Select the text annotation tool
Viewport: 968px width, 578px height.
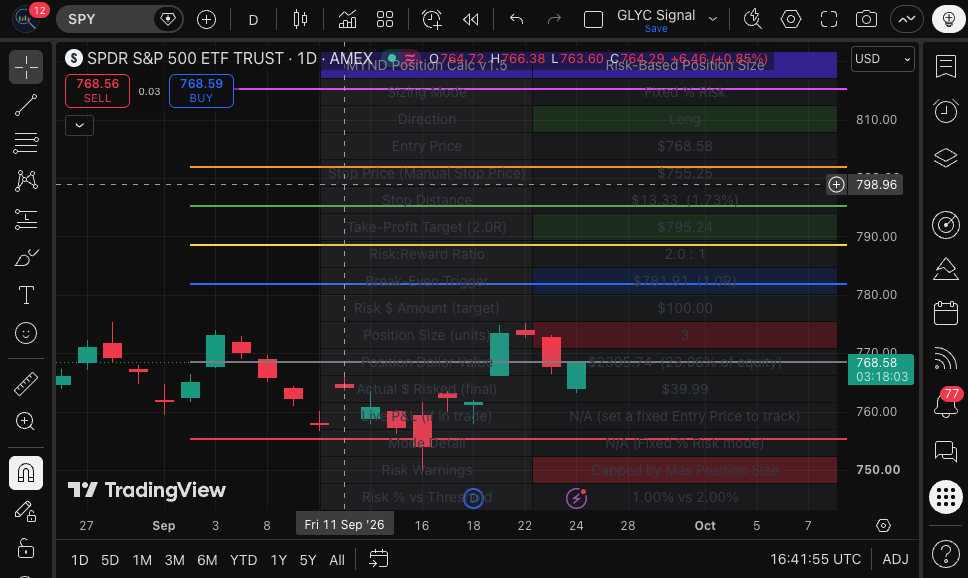pos(26,295)
